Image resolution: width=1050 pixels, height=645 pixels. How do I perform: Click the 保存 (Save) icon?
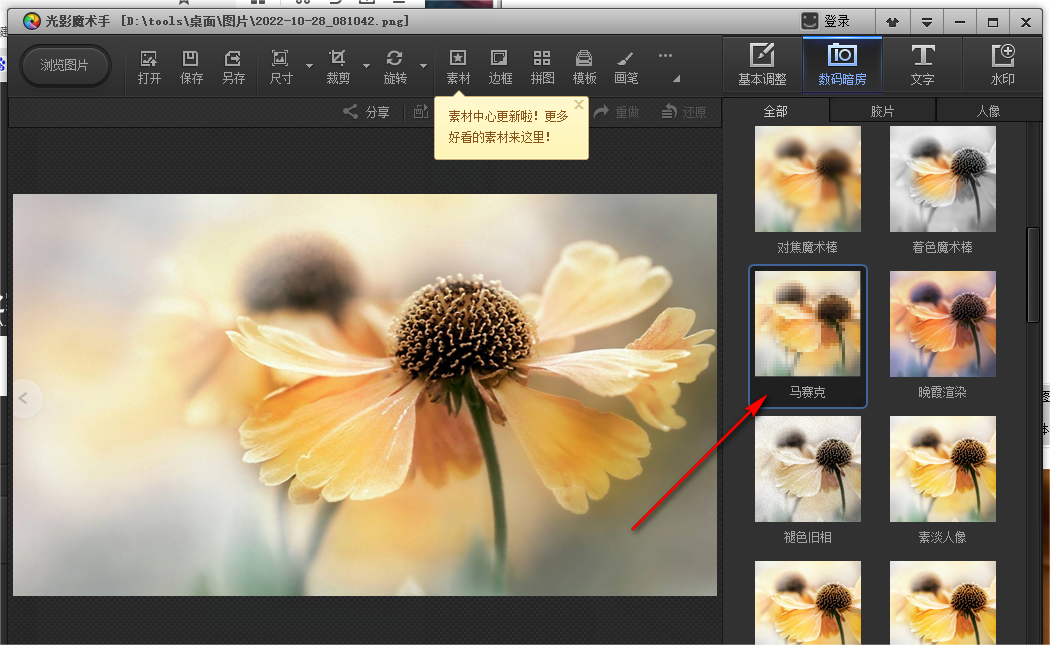point(190,66)
